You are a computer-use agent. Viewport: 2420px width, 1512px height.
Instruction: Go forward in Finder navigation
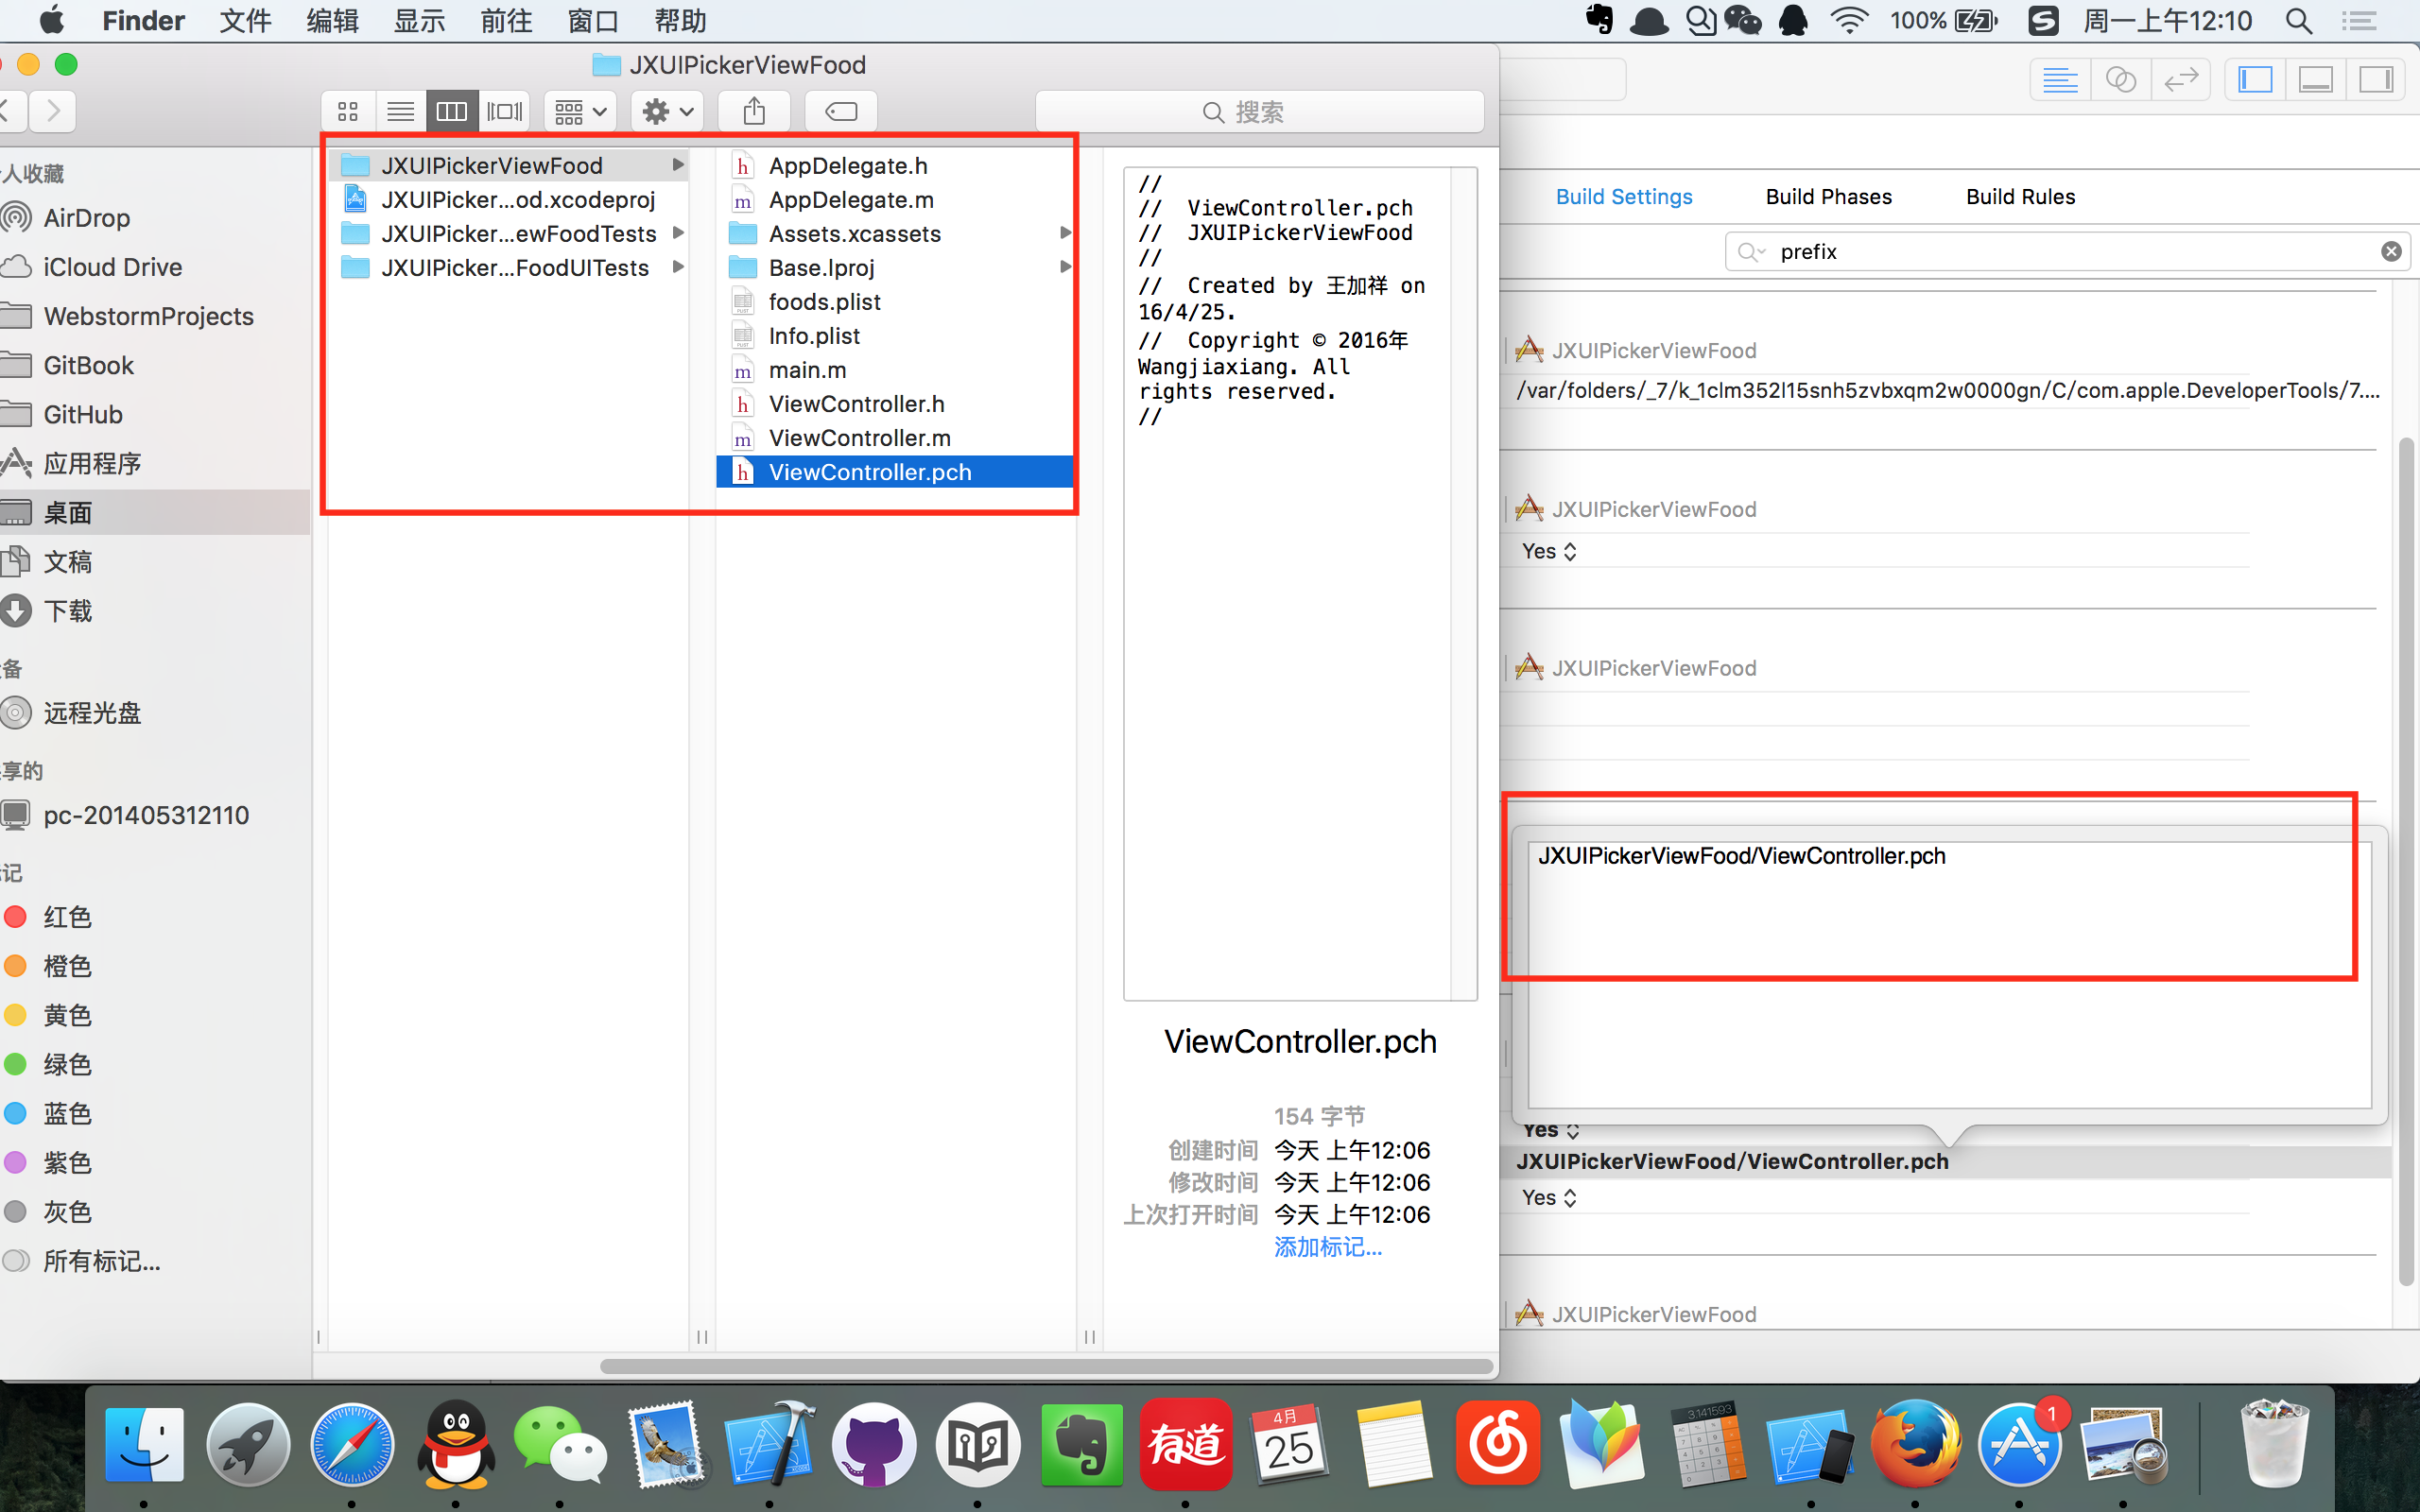[53, 111]
